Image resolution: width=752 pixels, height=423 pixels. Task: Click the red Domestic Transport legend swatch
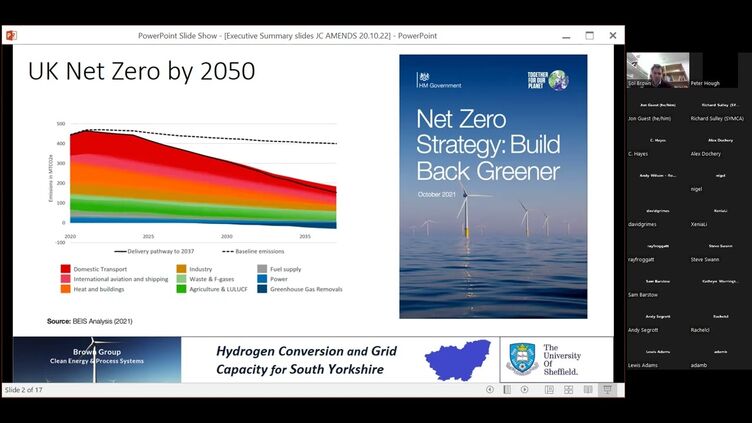pos(66,269)
